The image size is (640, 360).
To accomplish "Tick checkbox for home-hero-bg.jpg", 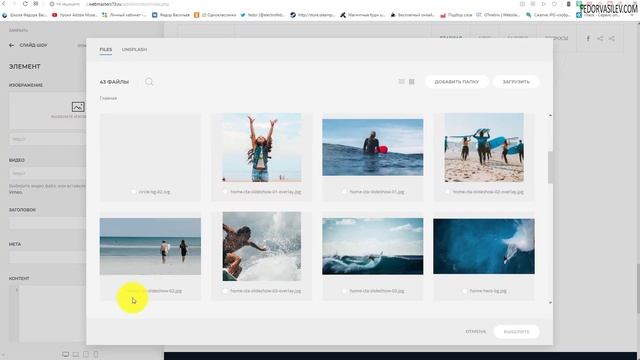I will 464,291.
